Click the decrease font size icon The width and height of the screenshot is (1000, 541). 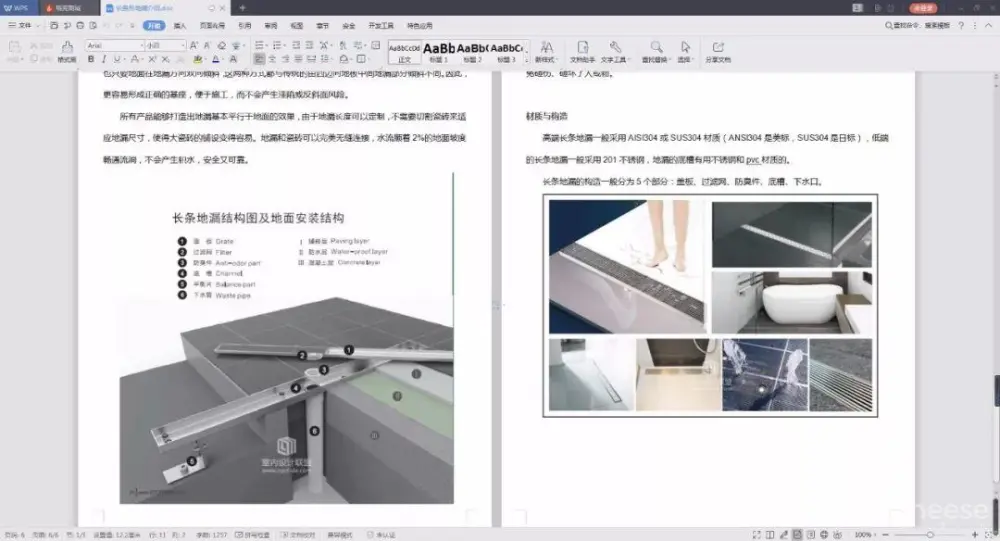207,45
